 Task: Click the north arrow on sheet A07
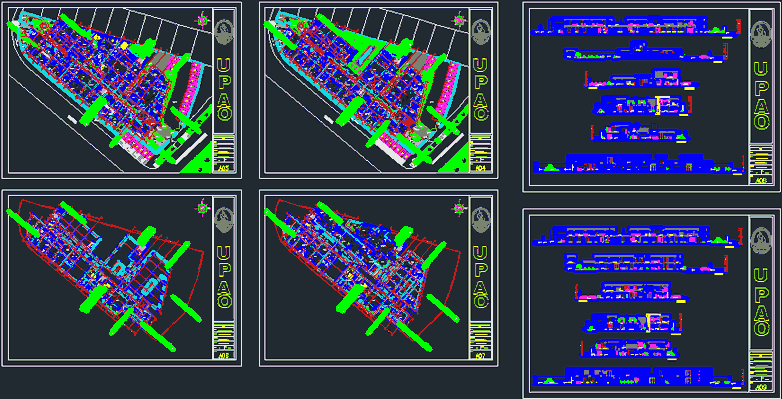459,208
